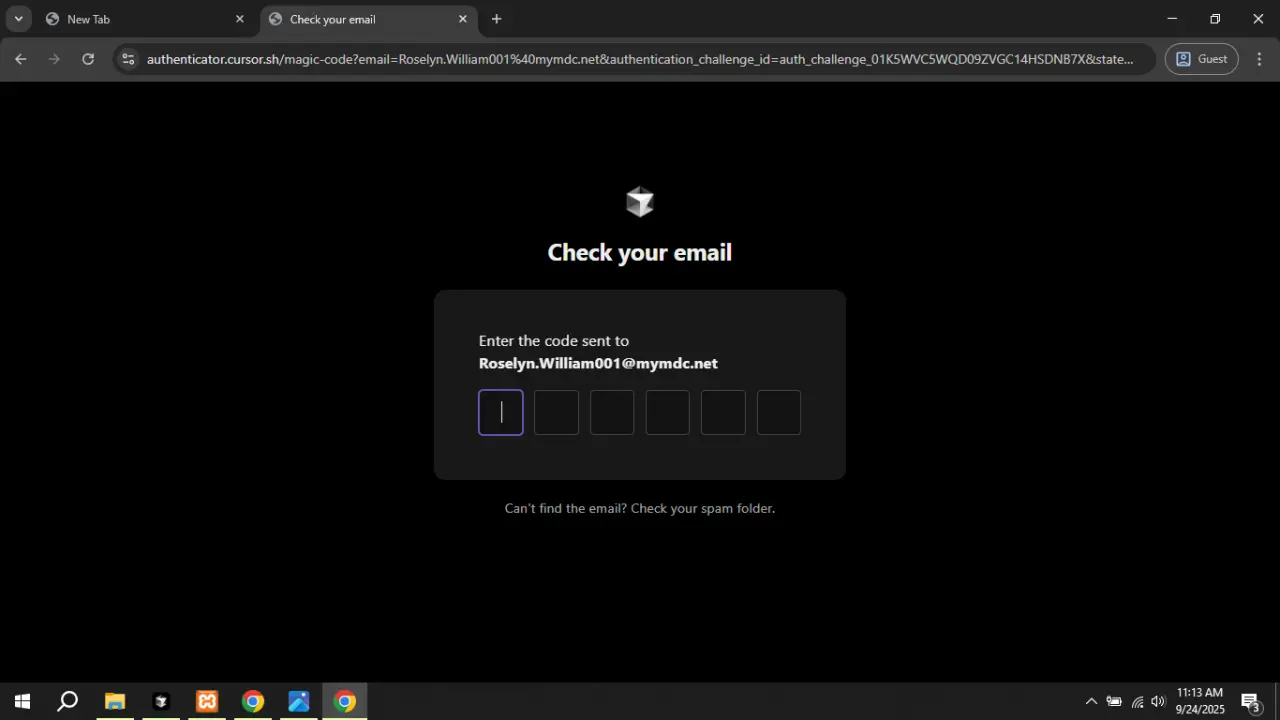Select the third code digit box
This screenshot has width=1280, height=720.
click(x=612, y=412)
